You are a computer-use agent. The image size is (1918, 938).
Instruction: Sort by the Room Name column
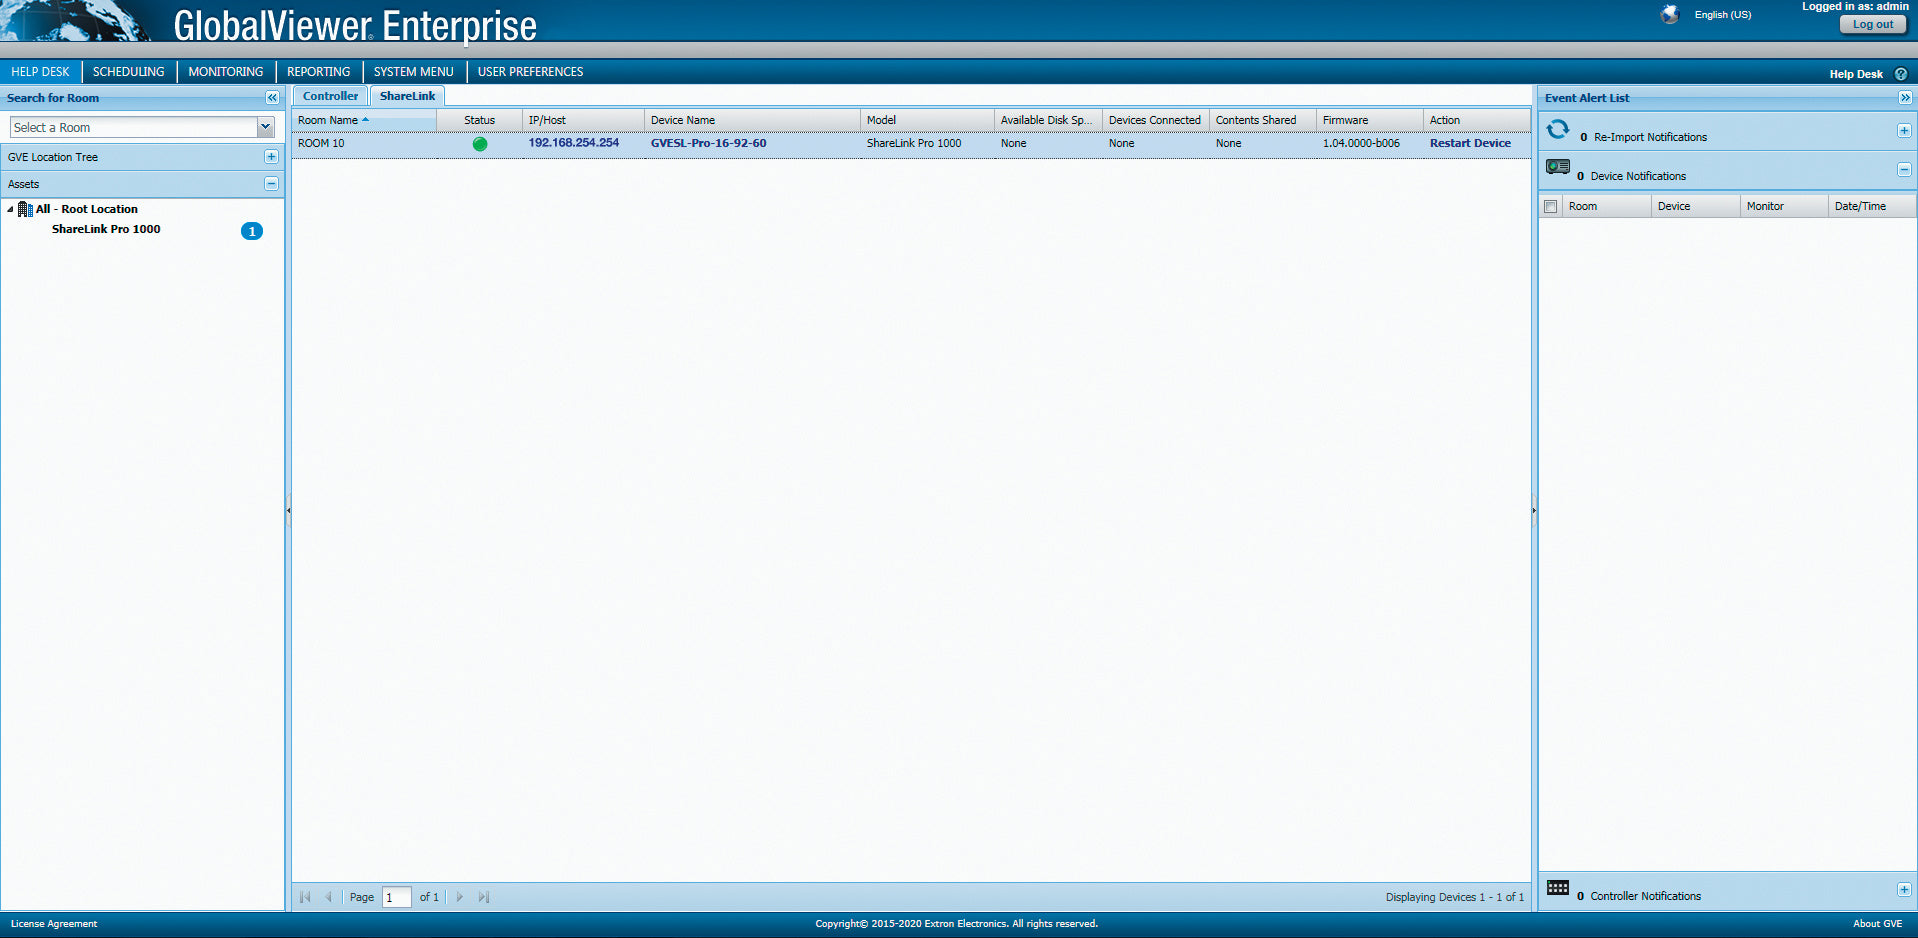click(364, 120)
